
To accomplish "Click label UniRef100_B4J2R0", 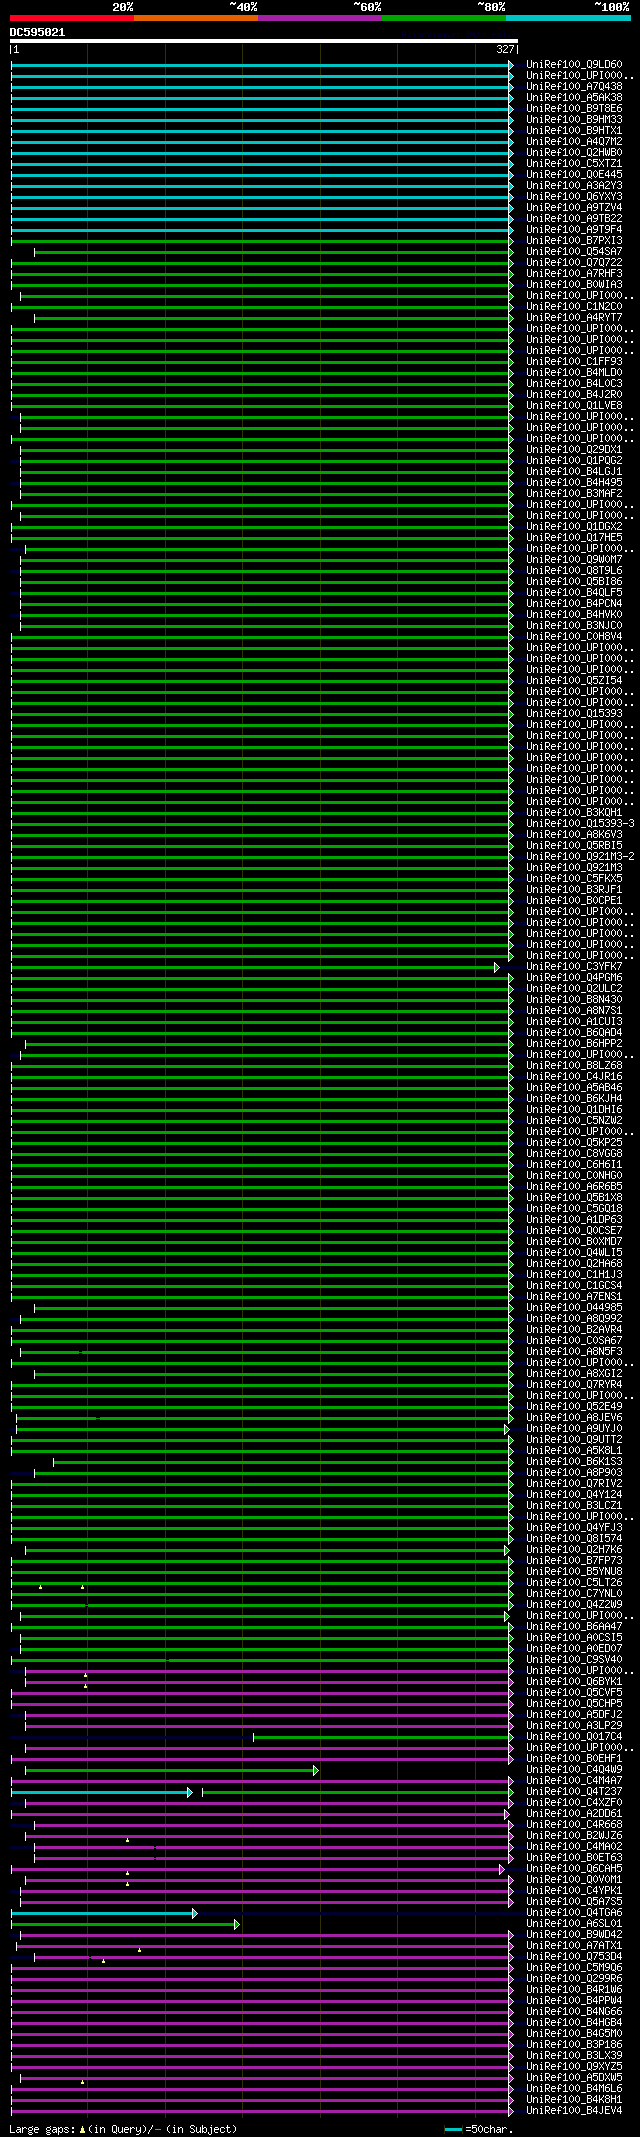I will (574, 395).
